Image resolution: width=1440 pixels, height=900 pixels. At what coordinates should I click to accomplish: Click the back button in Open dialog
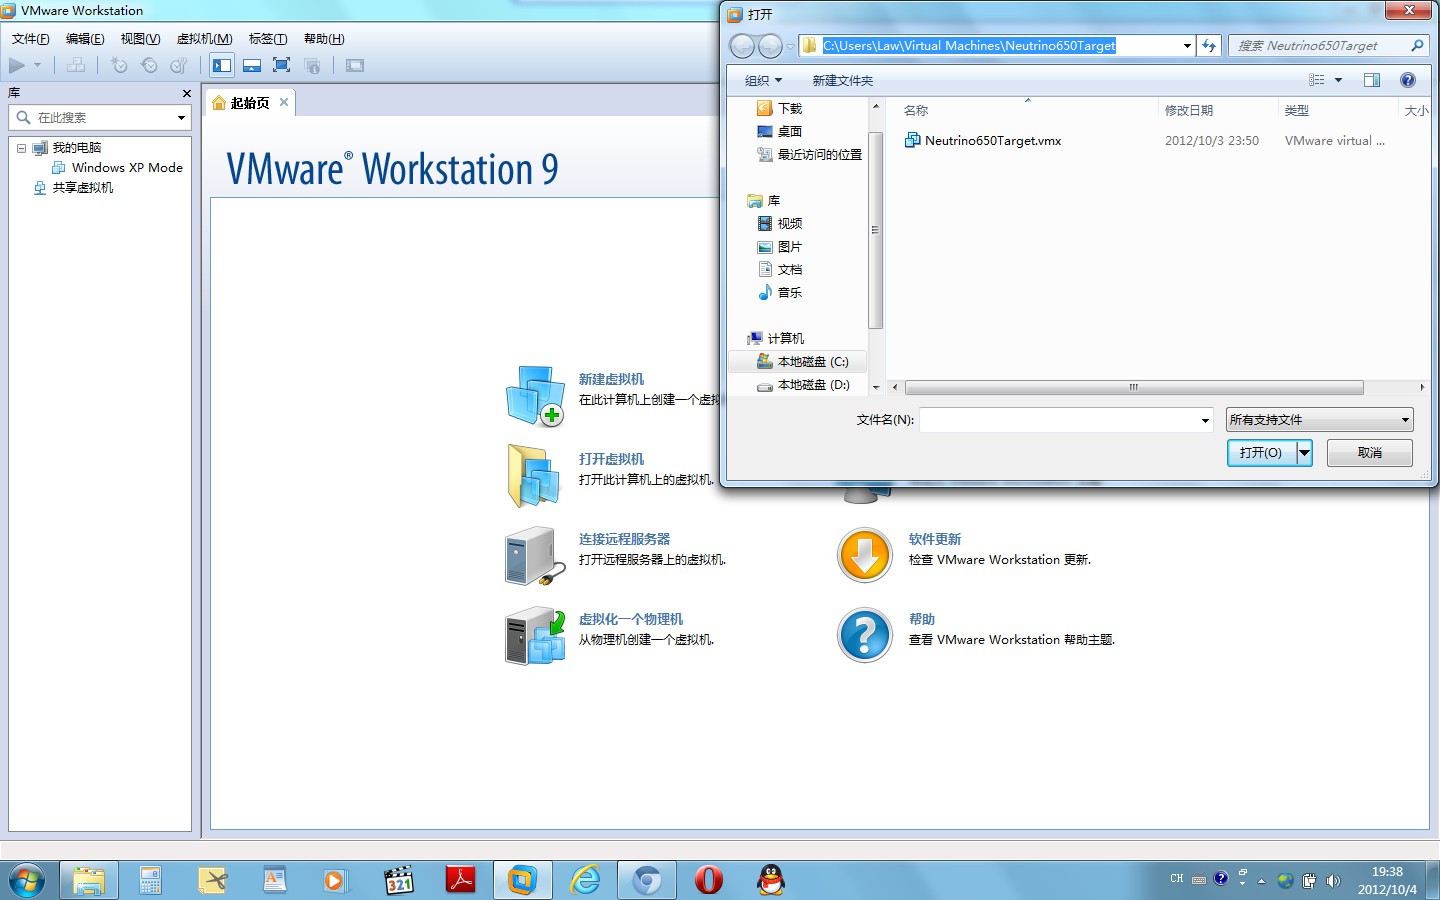pos(742,46)
